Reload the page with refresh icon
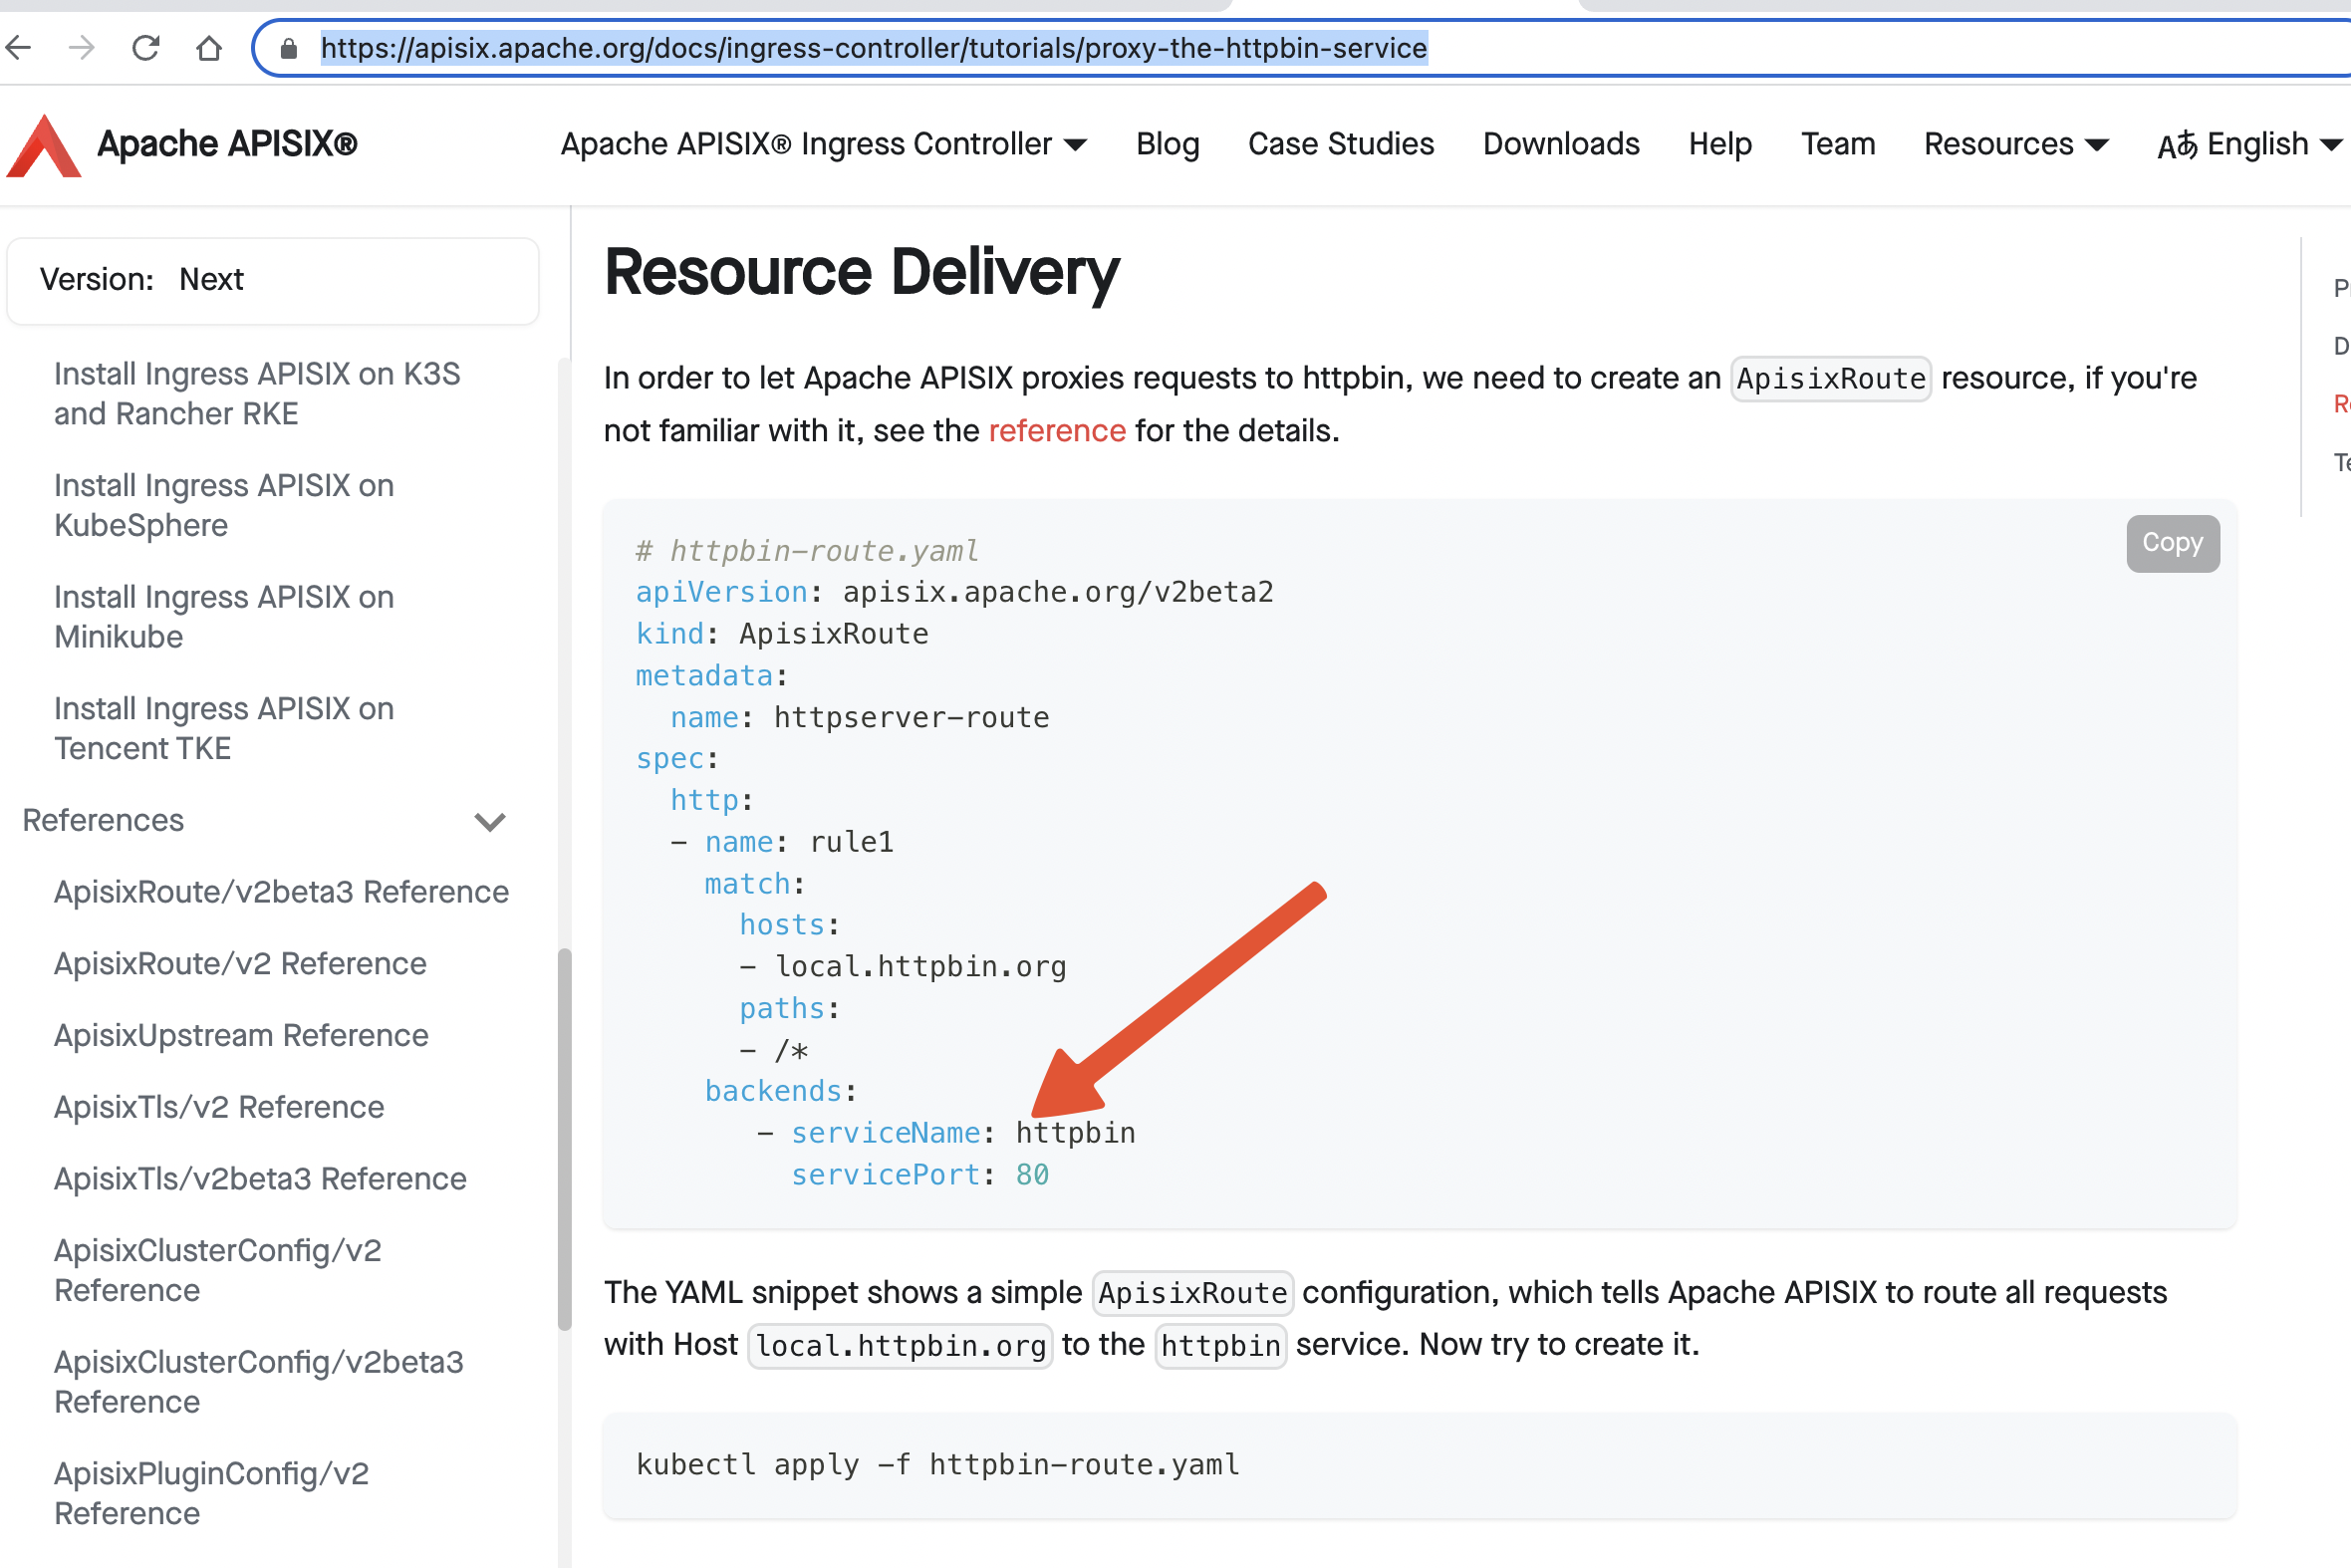The width and height of the screenshot is (2351, 1568). [146, 47]
